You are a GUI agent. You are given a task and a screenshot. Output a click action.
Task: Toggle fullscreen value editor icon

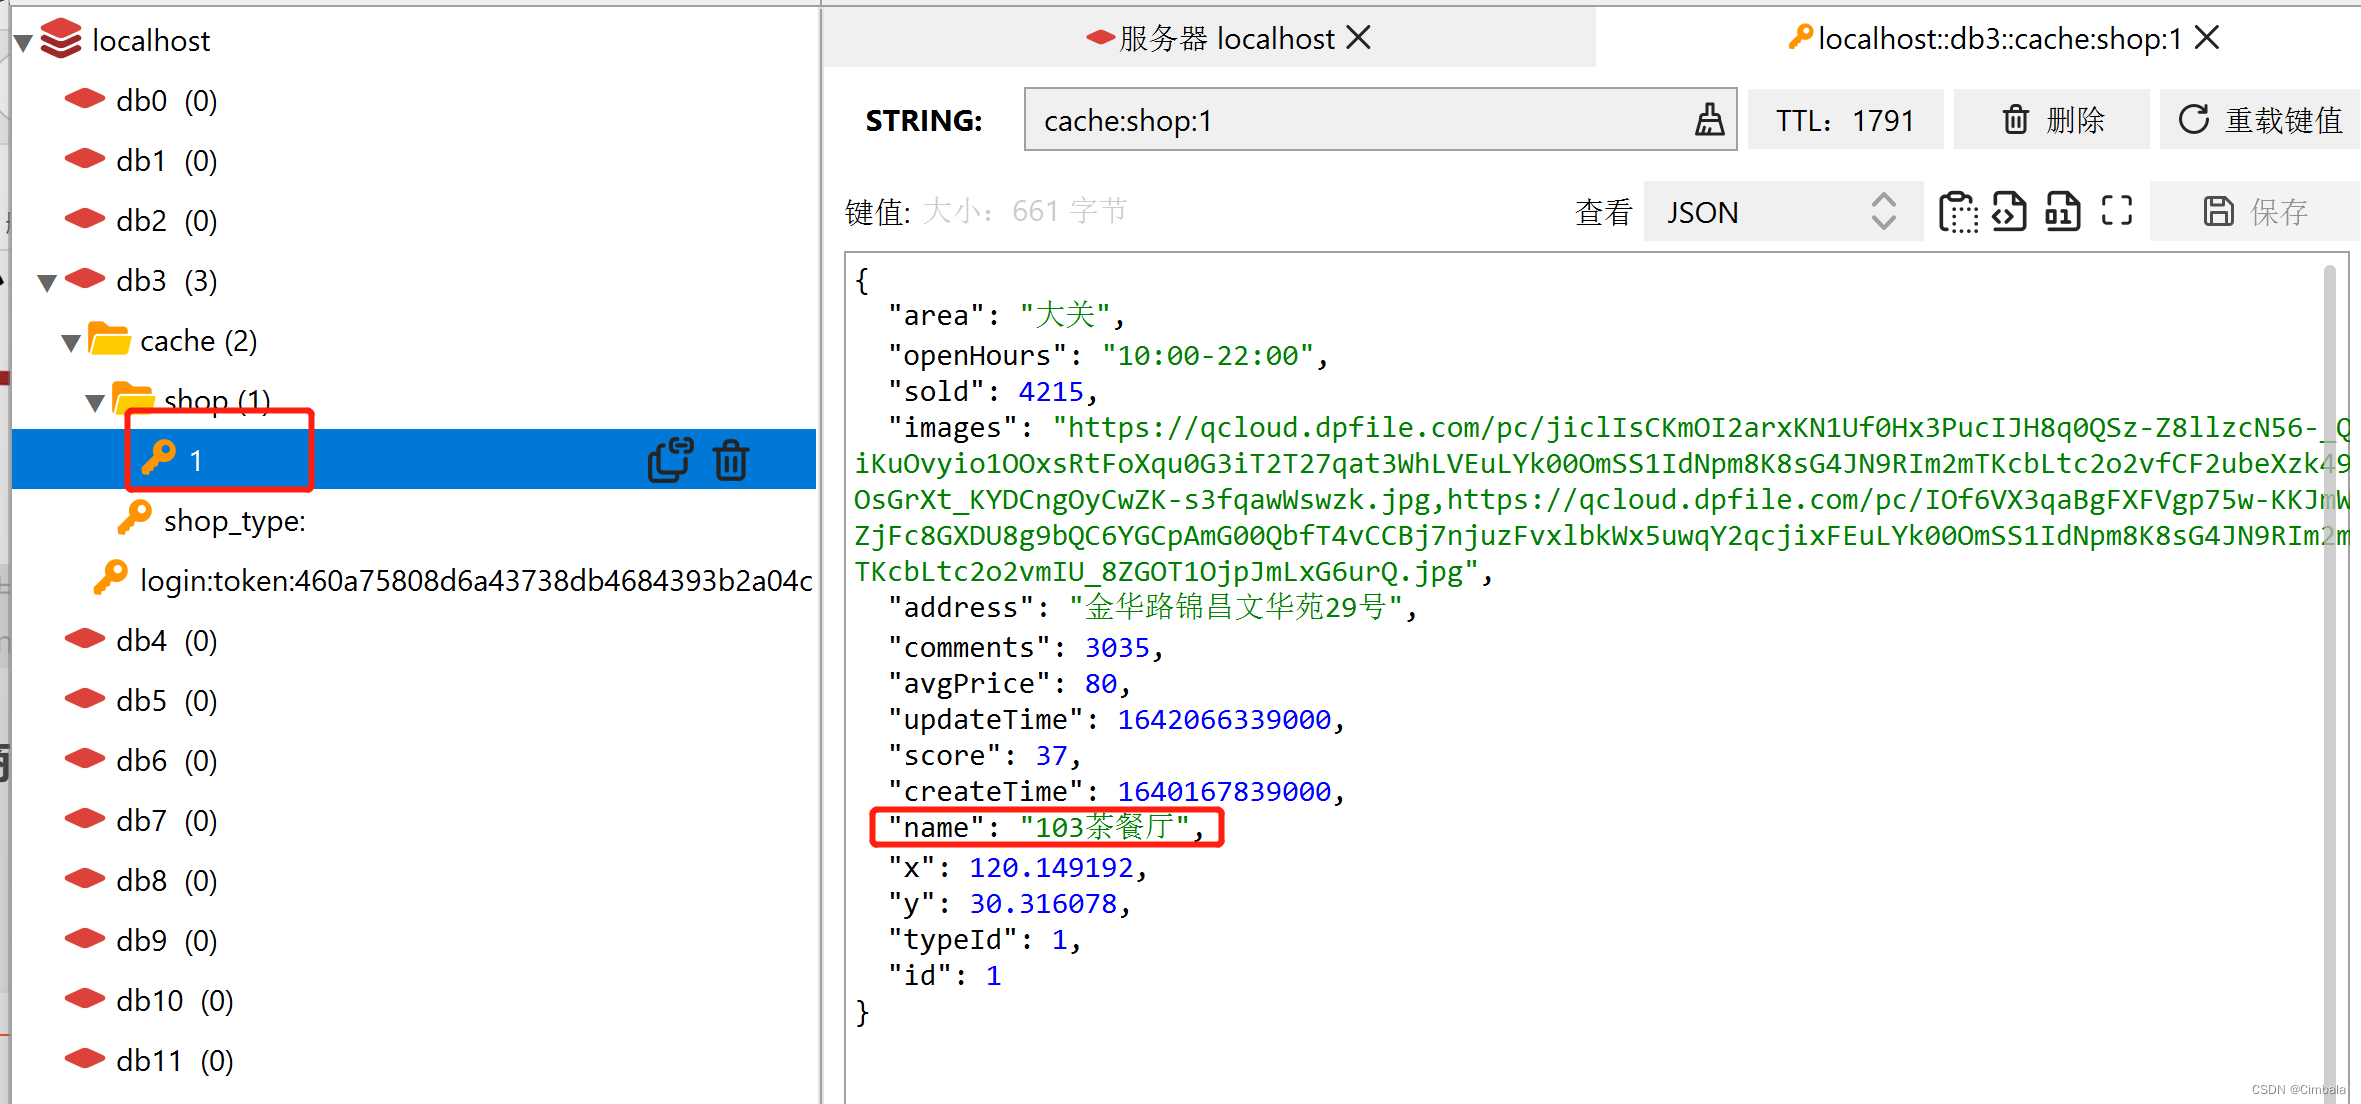pyautogui.click(x=2116, y=211)
